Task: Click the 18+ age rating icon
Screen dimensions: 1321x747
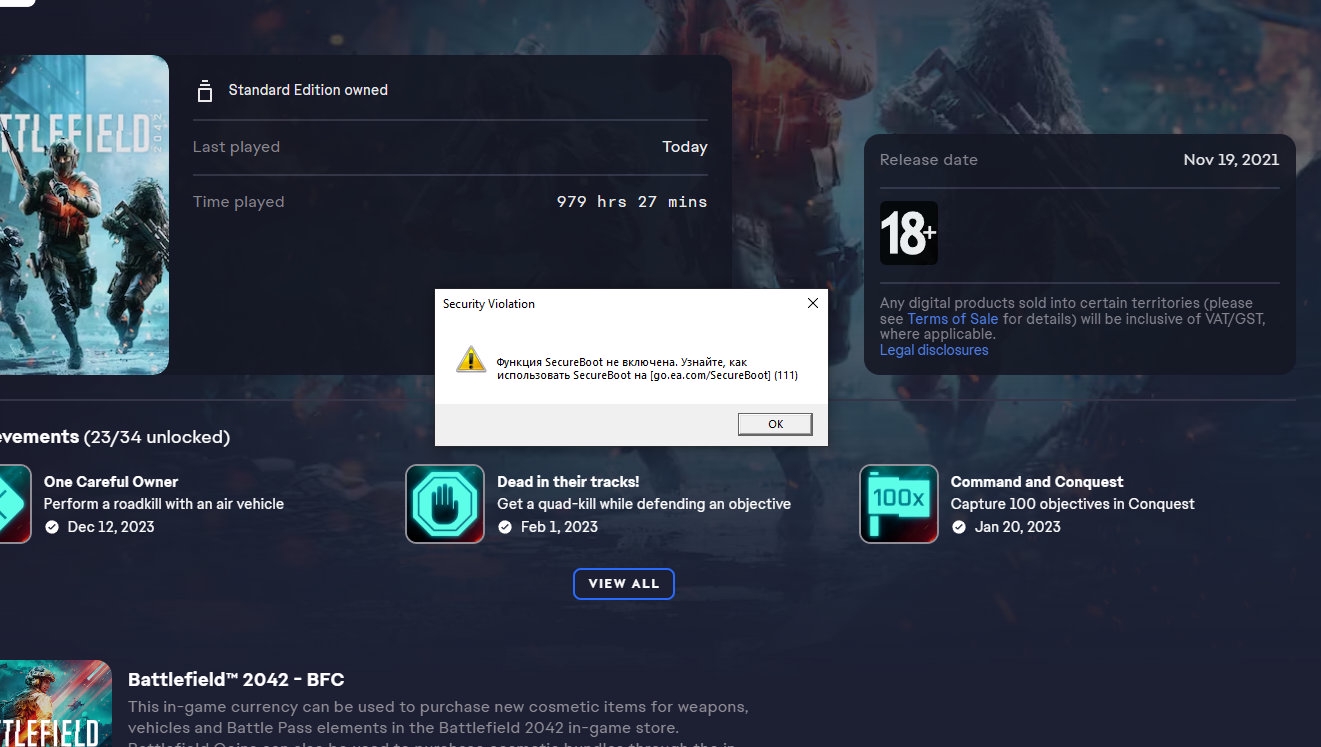Action: [909, 233]
